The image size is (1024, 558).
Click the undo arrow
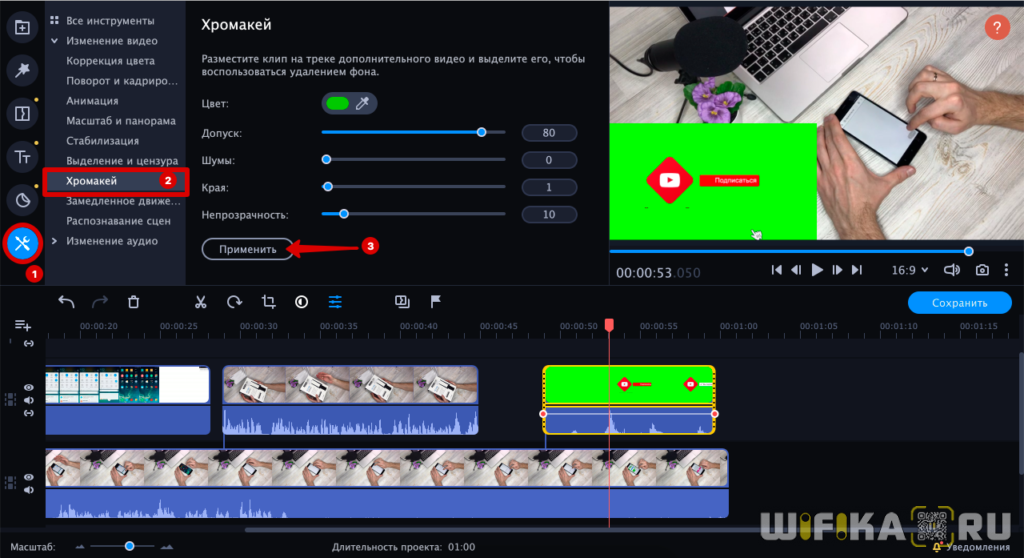pyautogui.click(x=66, y=302)
